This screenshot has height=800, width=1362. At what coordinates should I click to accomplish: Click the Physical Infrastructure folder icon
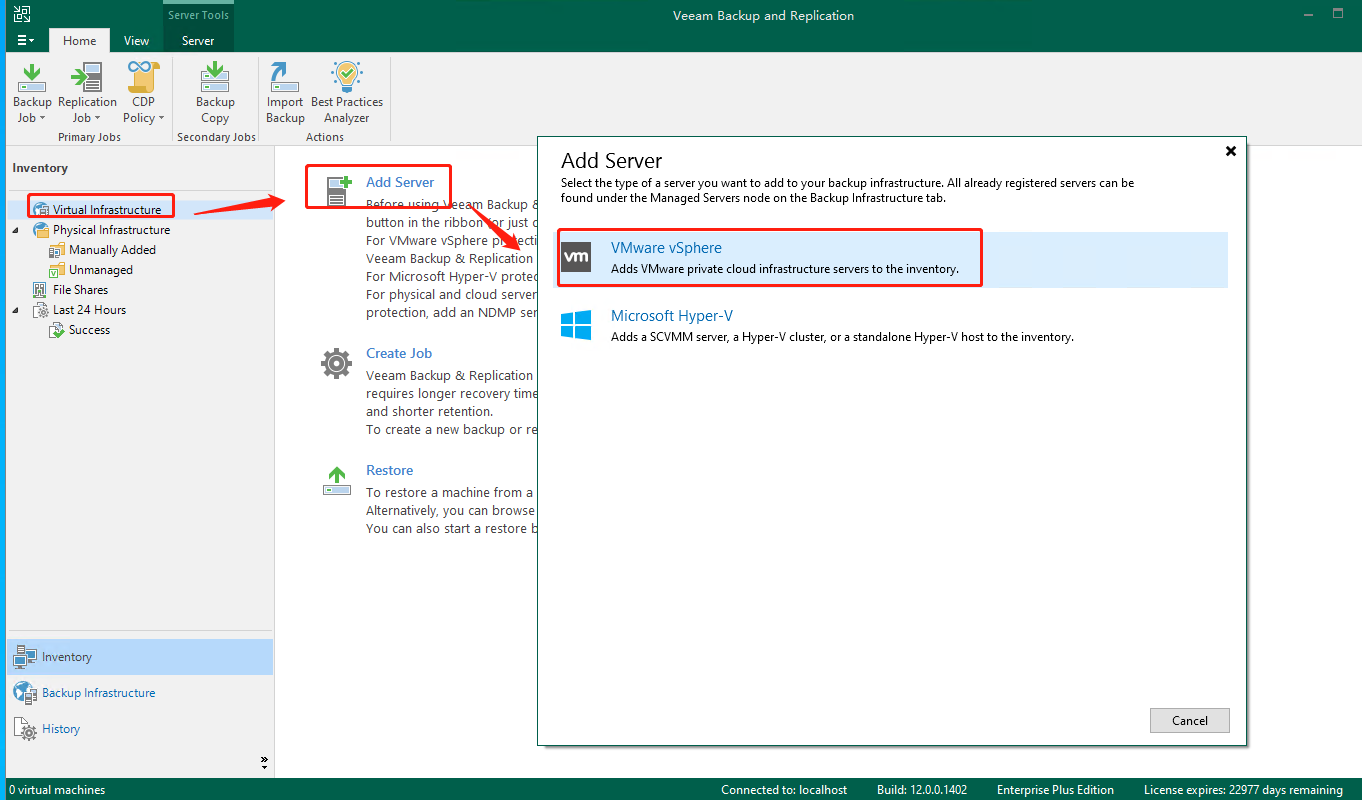click(x=40, y=230)
